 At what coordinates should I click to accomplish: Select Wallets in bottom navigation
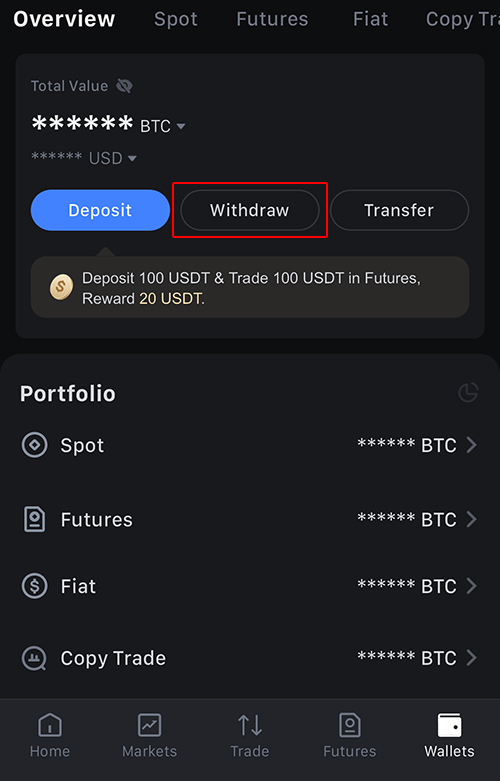tap(449, 735)
